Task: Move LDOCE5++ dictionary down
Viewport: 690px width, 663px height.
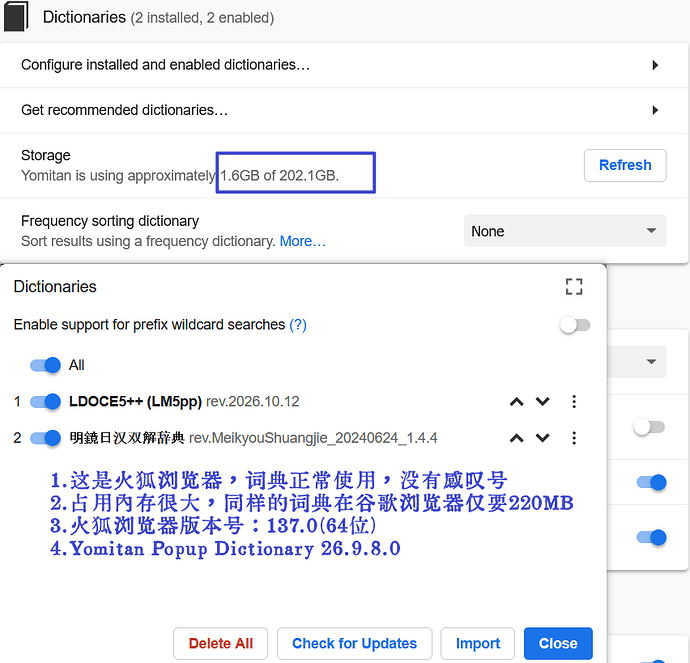Action: pos(543,402)
